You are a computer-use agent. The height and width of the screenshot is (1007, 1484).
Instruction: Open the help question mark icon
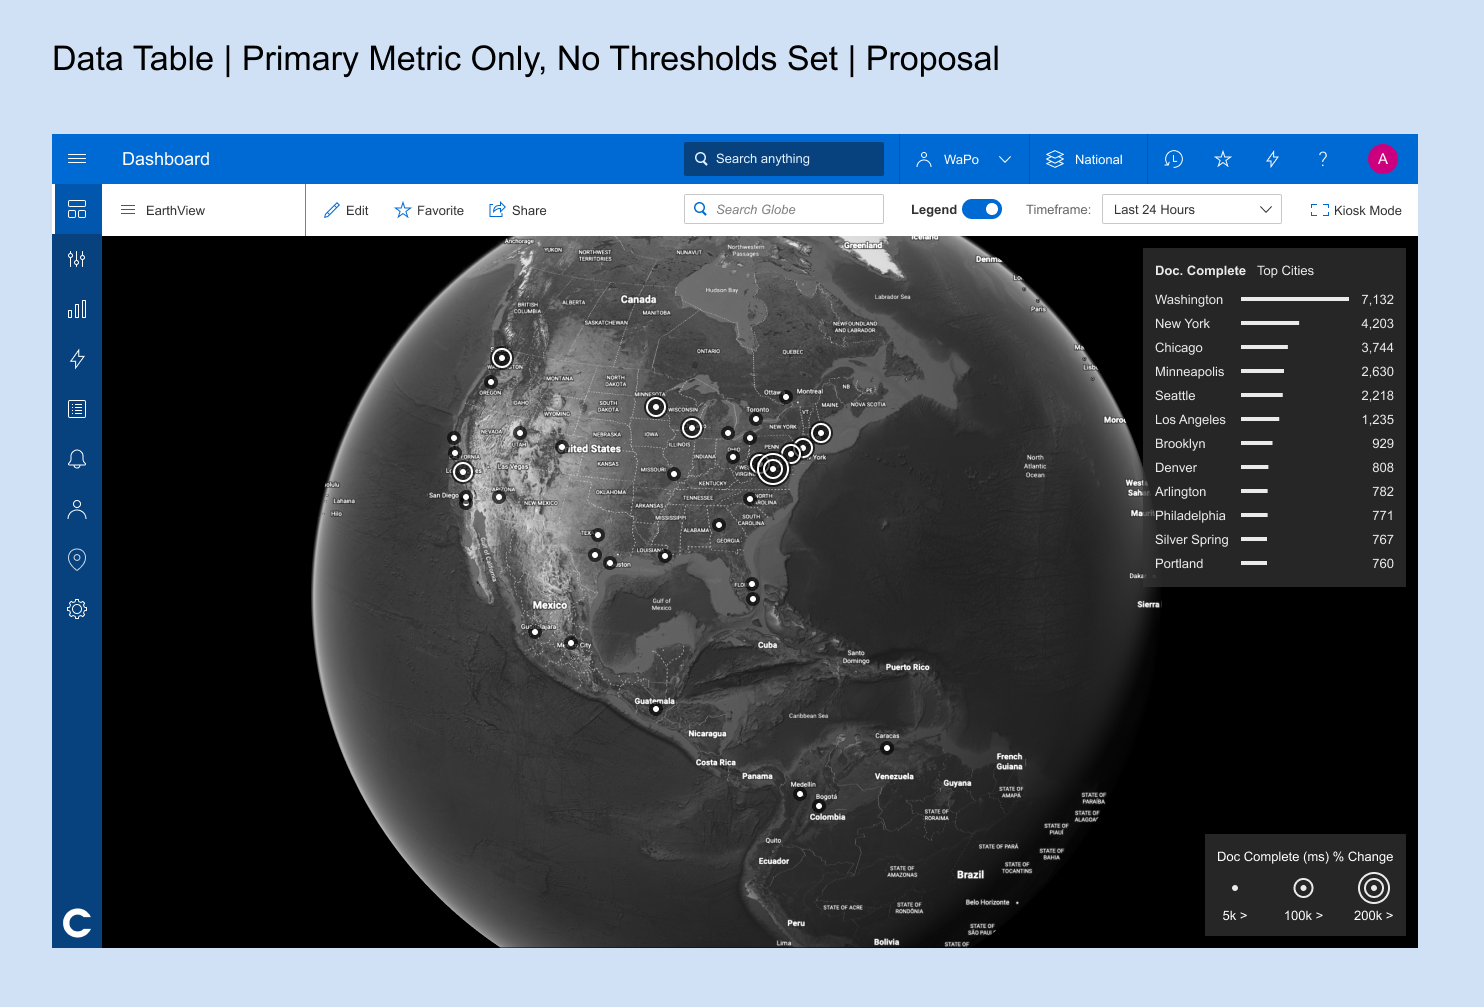(1322, 159)
